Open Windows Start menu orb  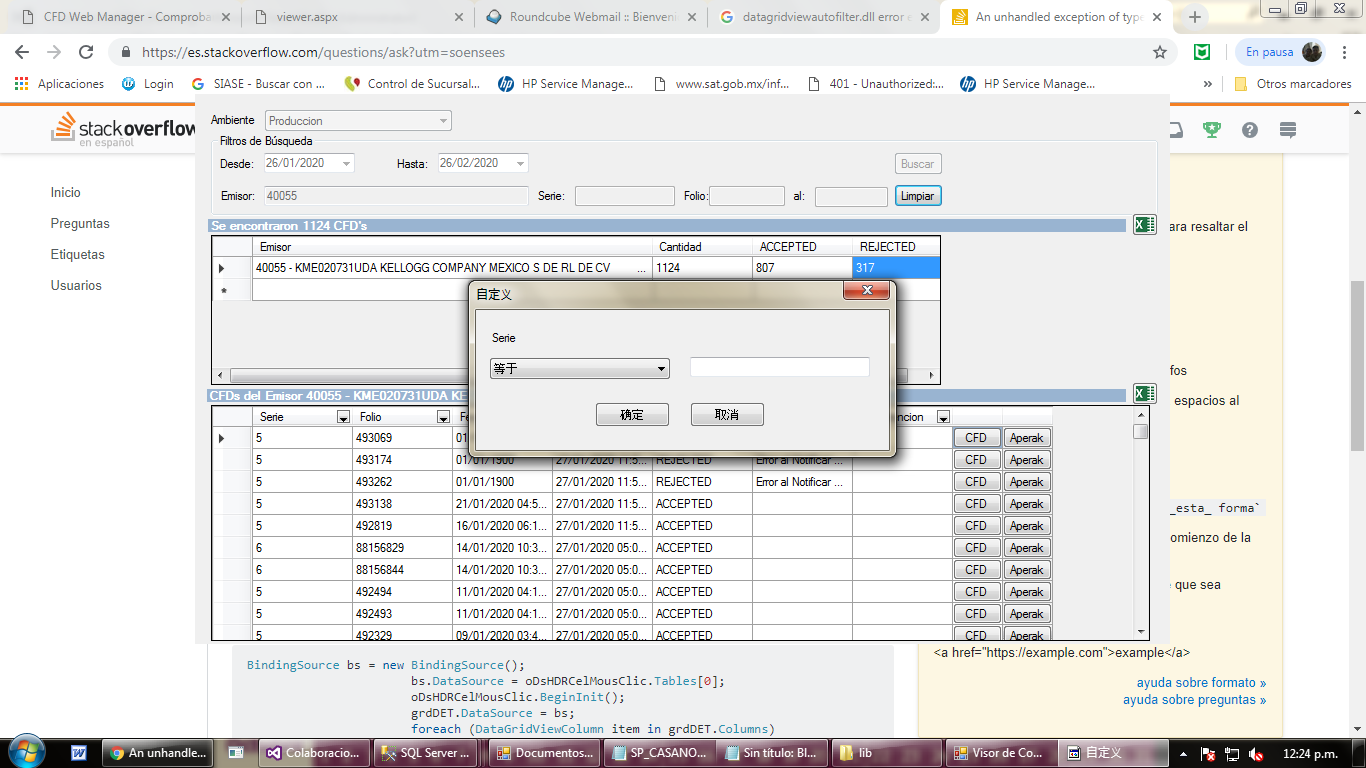tap(25, 752)
